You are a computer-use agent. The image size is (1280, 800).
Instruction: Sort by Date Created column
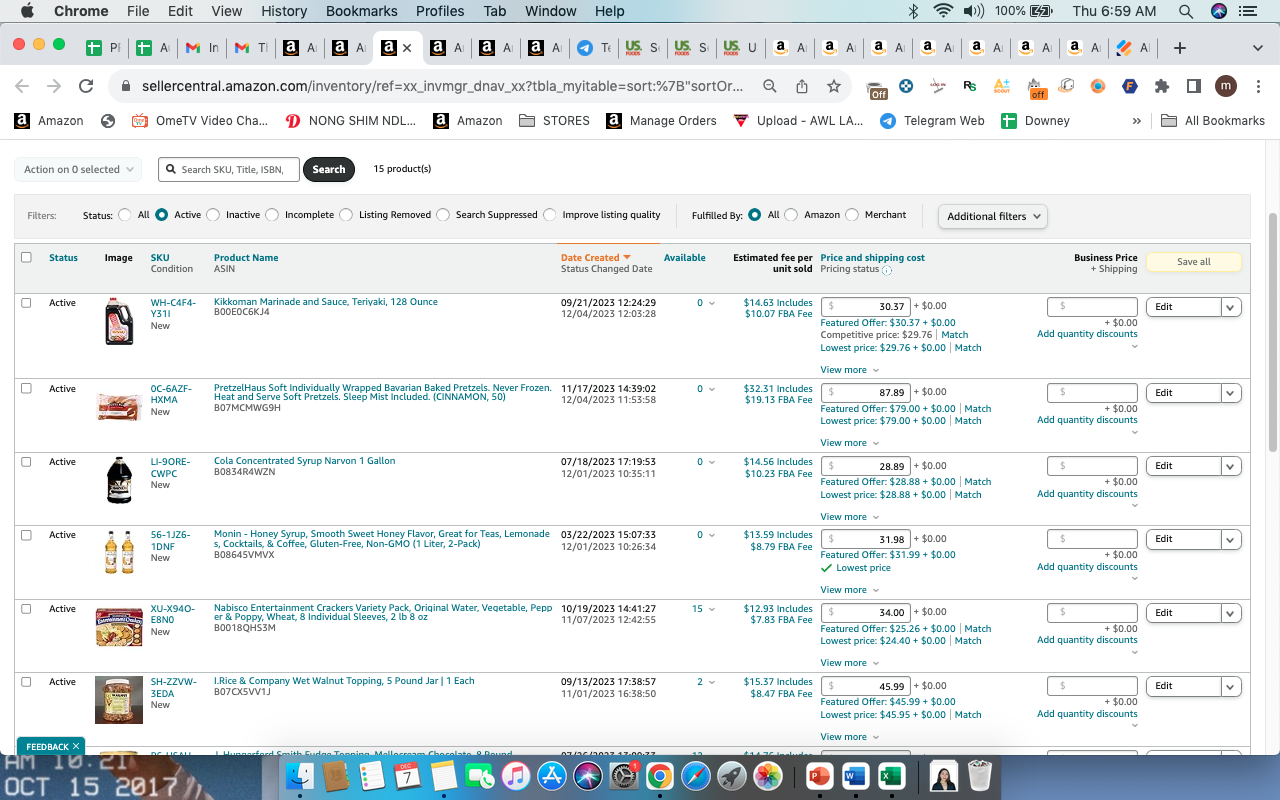(x=596, y=258)
